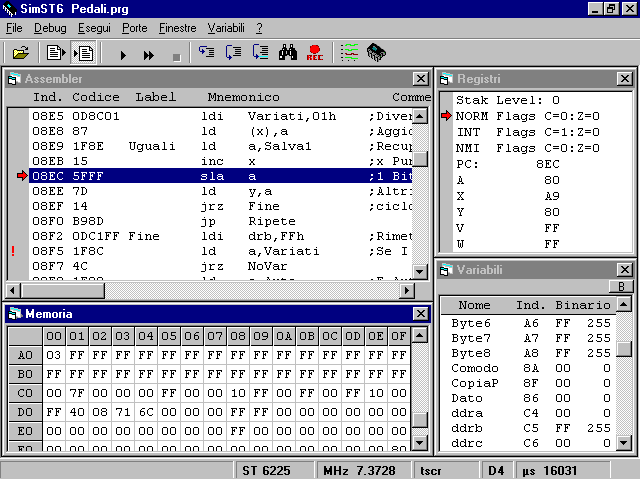Viewport: 640px width, 480px height.
Task: Select memory cell 7F in row C0
Action: (77, 393)
